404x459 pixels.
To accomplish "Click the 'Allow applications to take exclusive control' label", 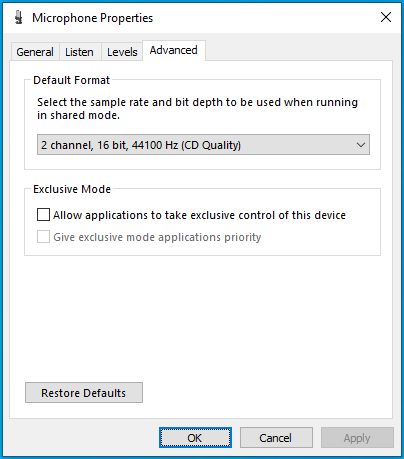I will (x=199, y=215).
